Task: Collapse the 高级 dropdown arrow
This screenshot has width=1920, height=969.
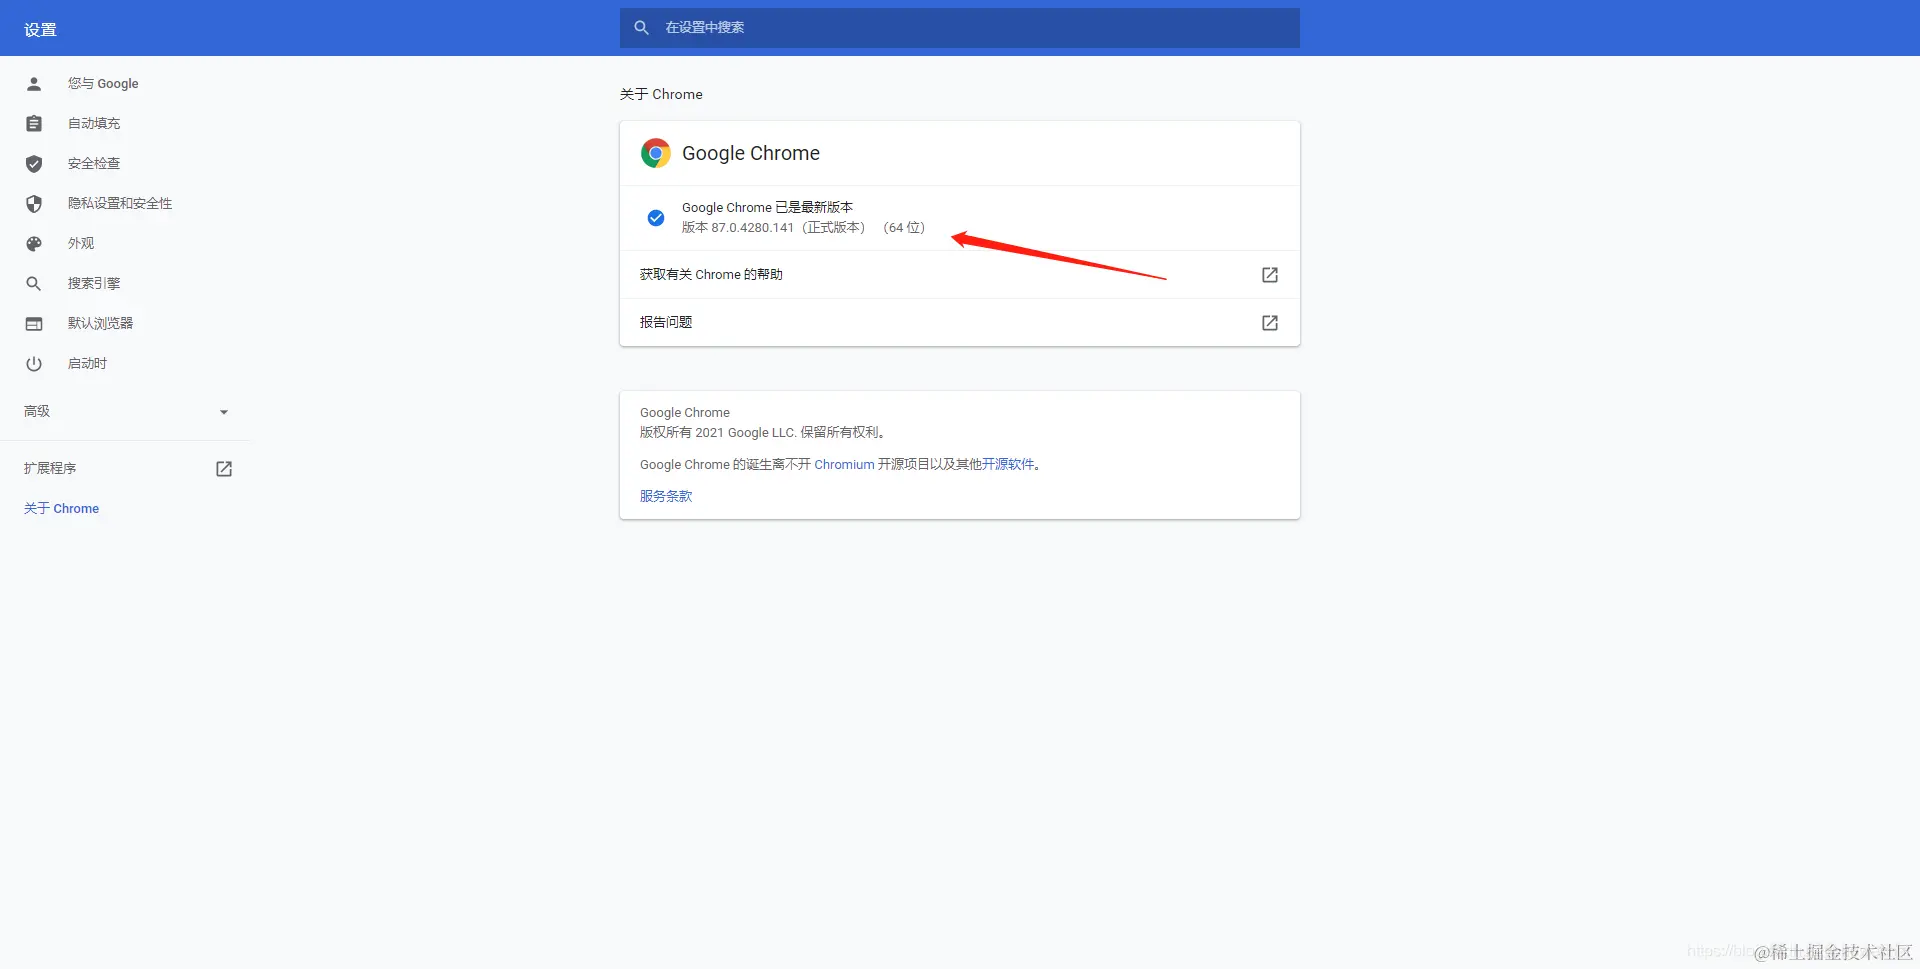Action: [x=223, y=411]
